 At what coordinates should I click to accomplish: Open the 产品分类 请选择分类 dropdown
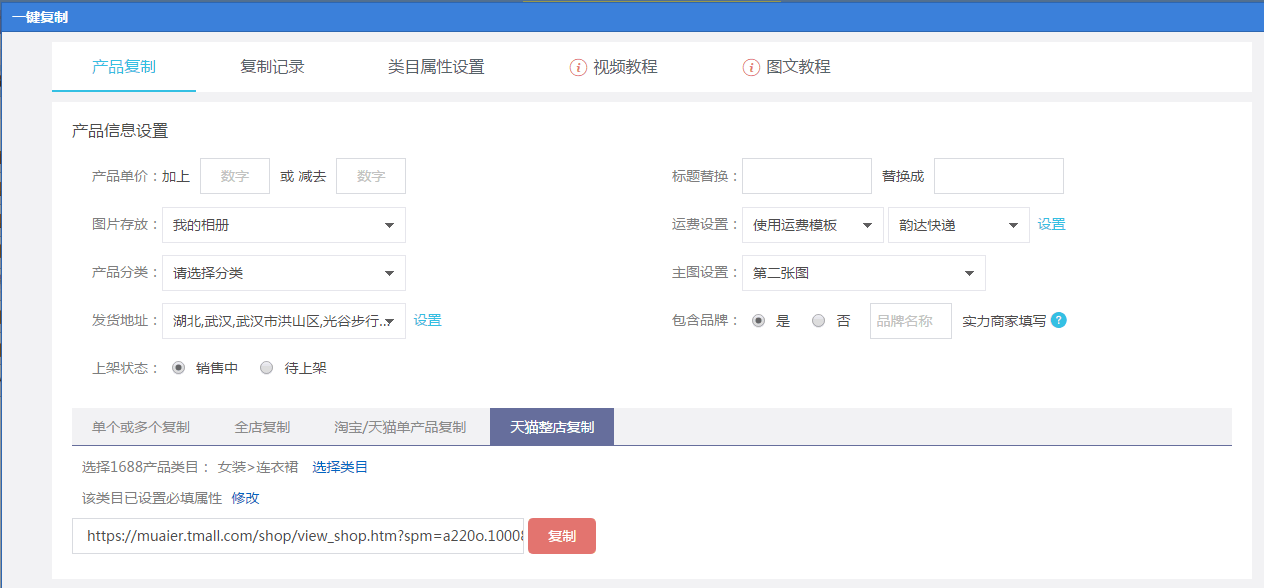(284, 273)
